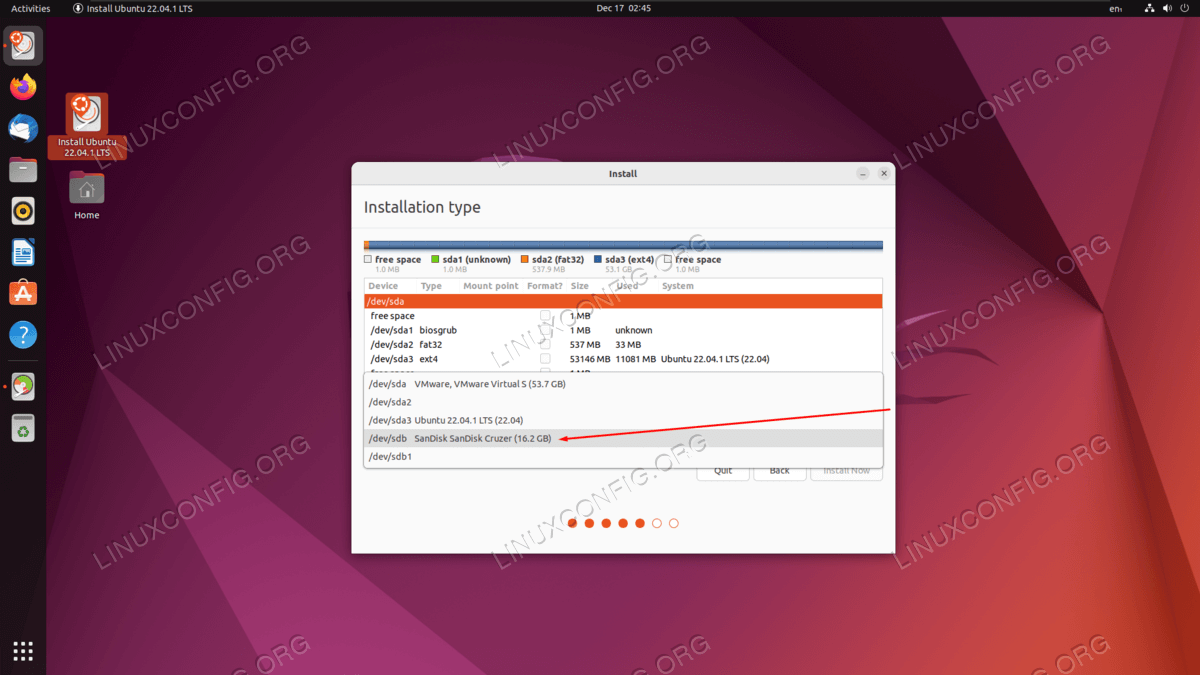Viewport: 1200px width, 675px height.
Task: Choose /dev/sdb SanDisk Cruzer option
Action: click(x=623, y=438)
